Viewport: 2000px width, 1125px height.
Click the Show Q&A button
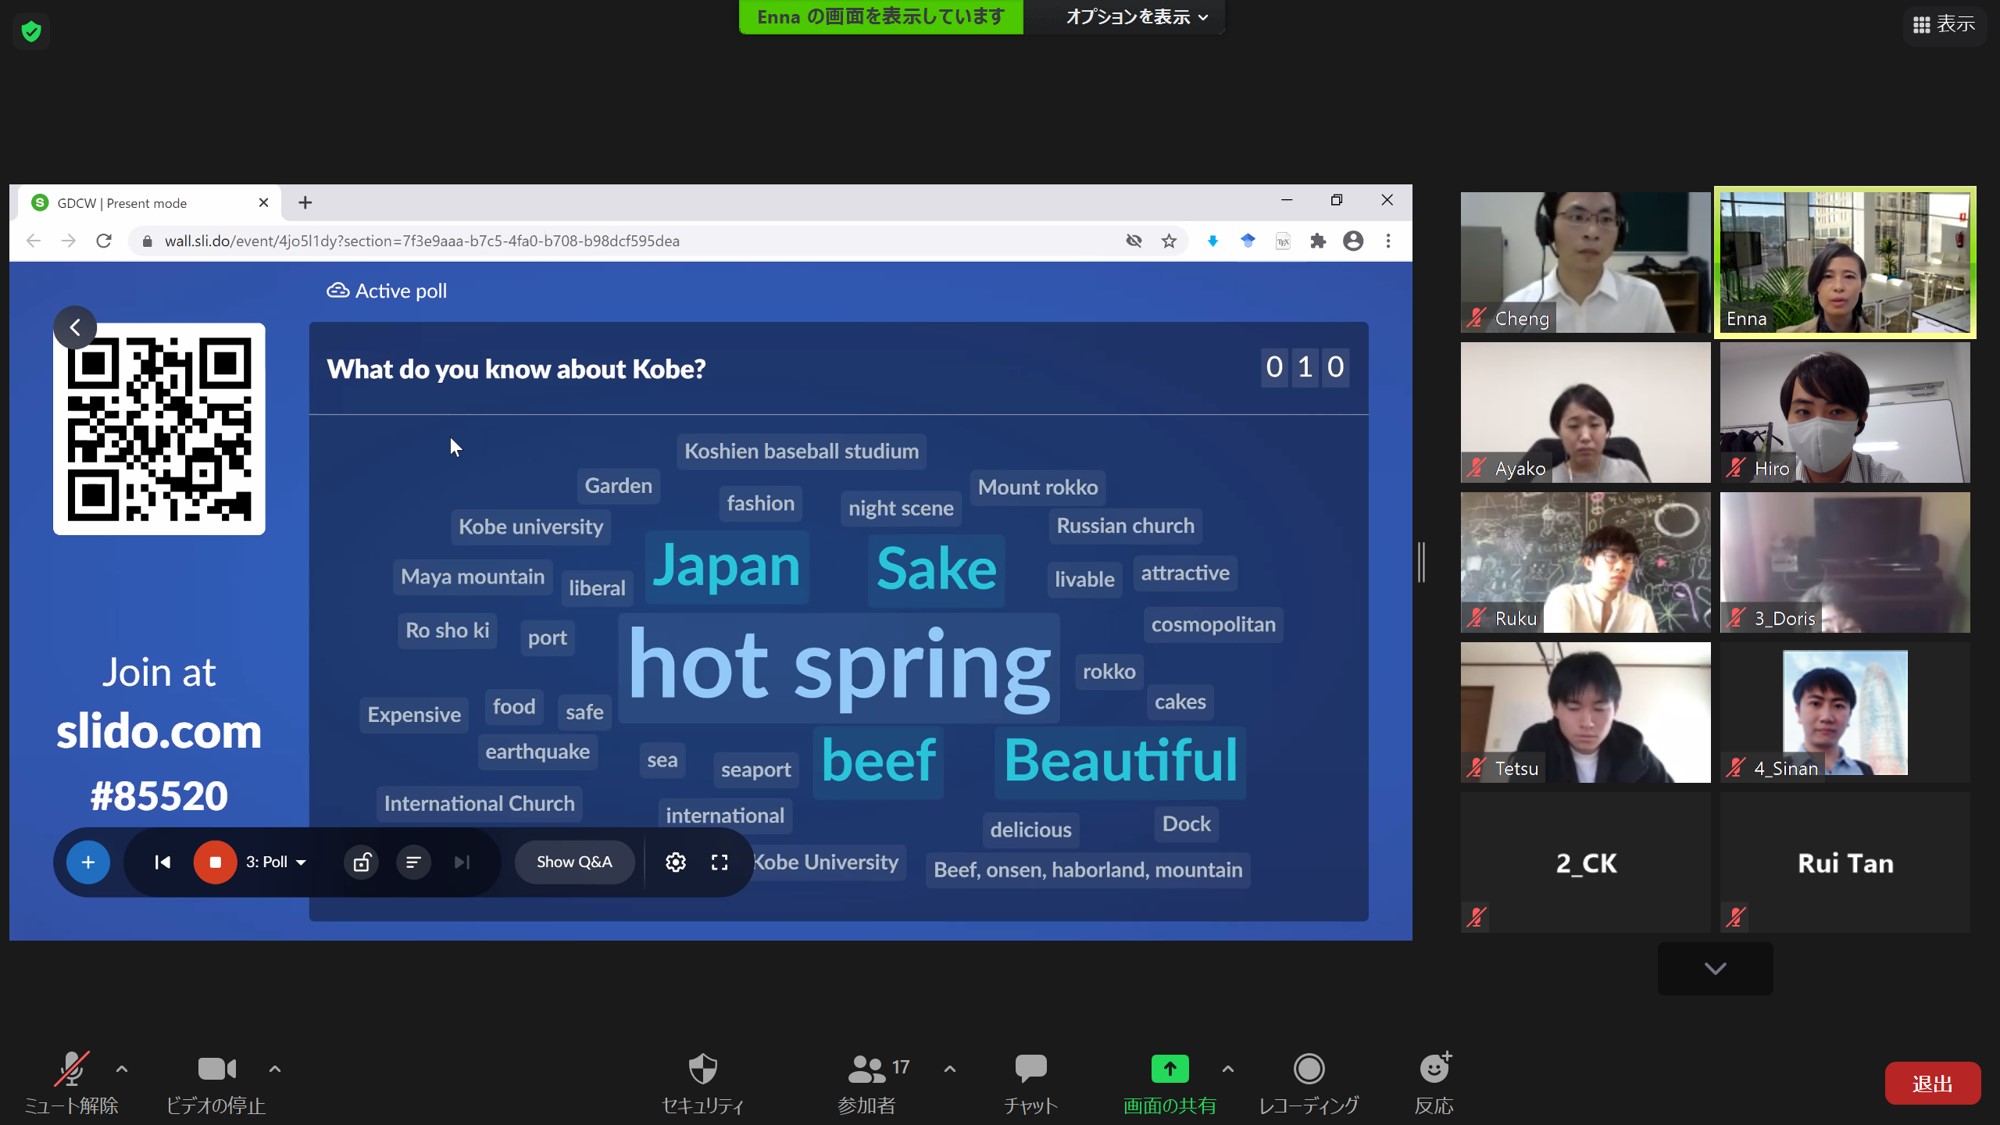click(574, 861)
